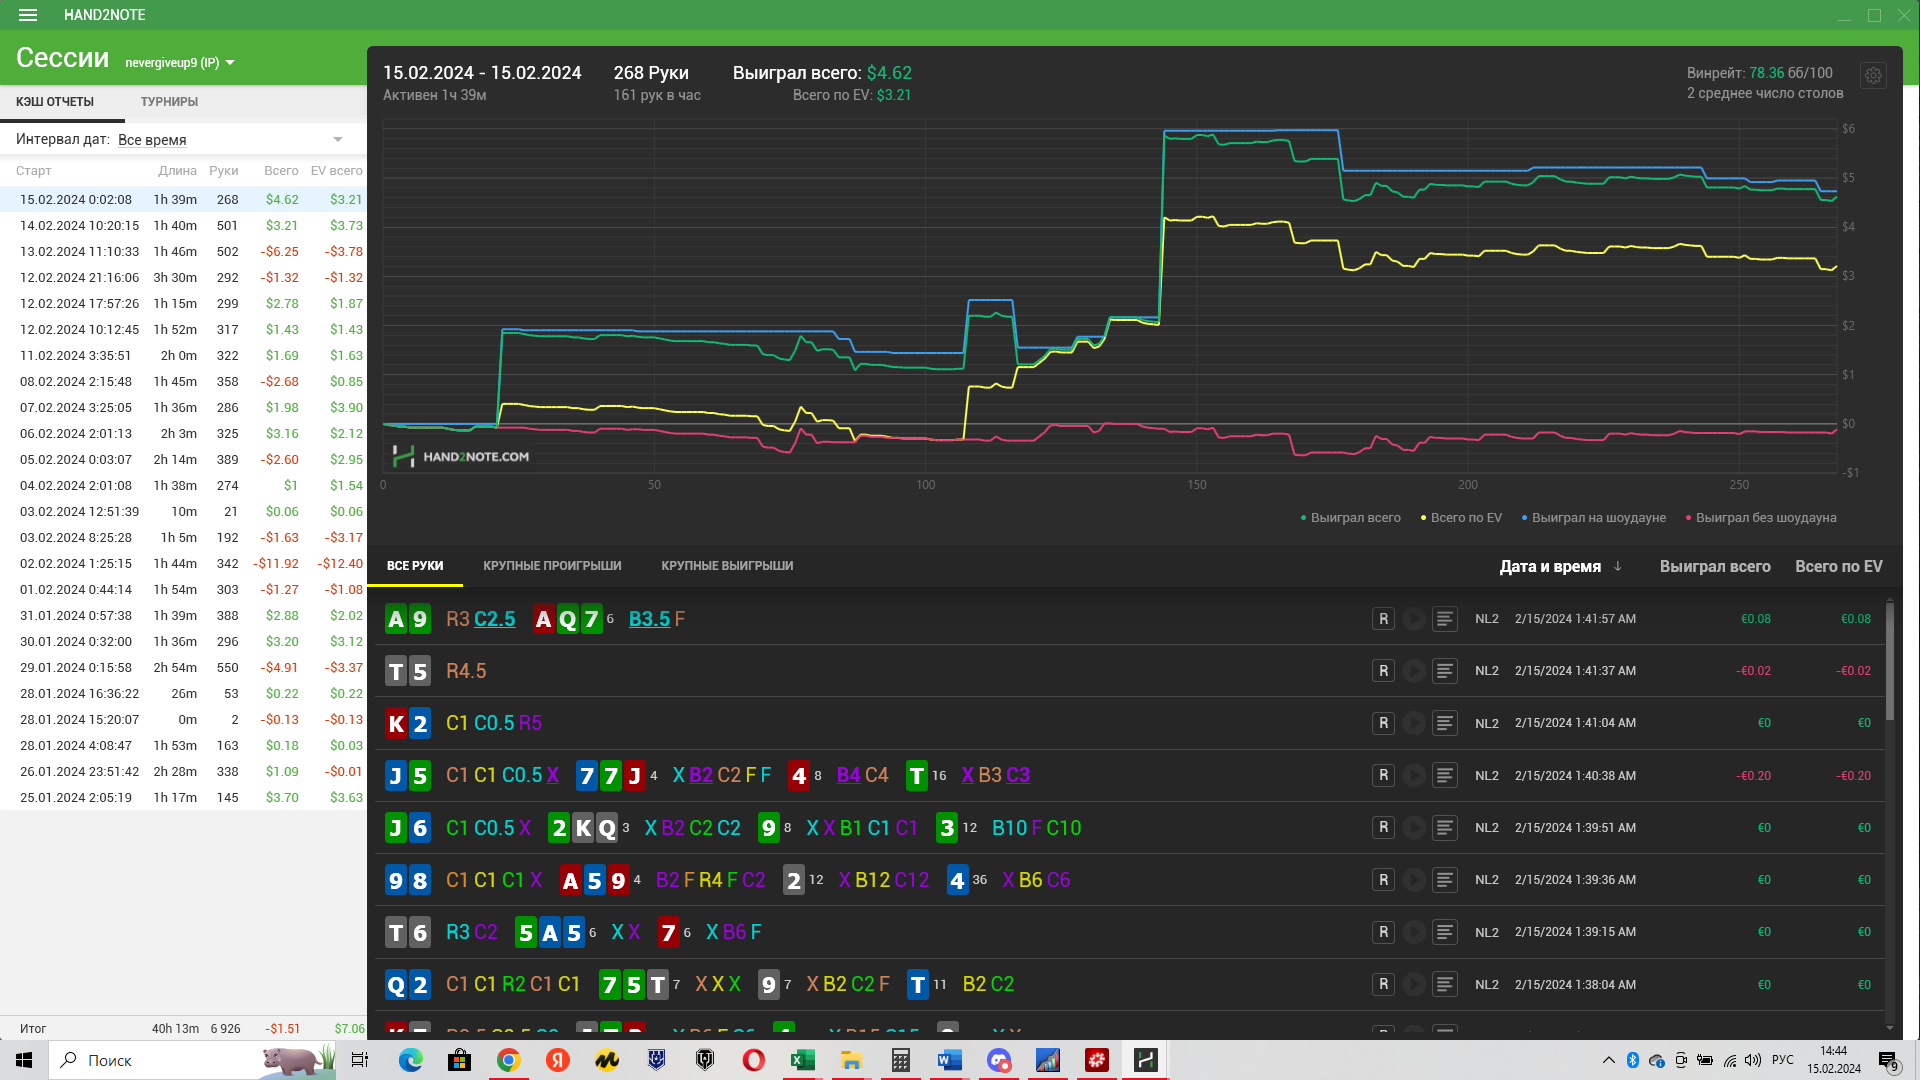Sort by 'Дата и время' column
Image resolution: width=1920 pixels, height=1080 pixels.
(x=1560, y=566)
